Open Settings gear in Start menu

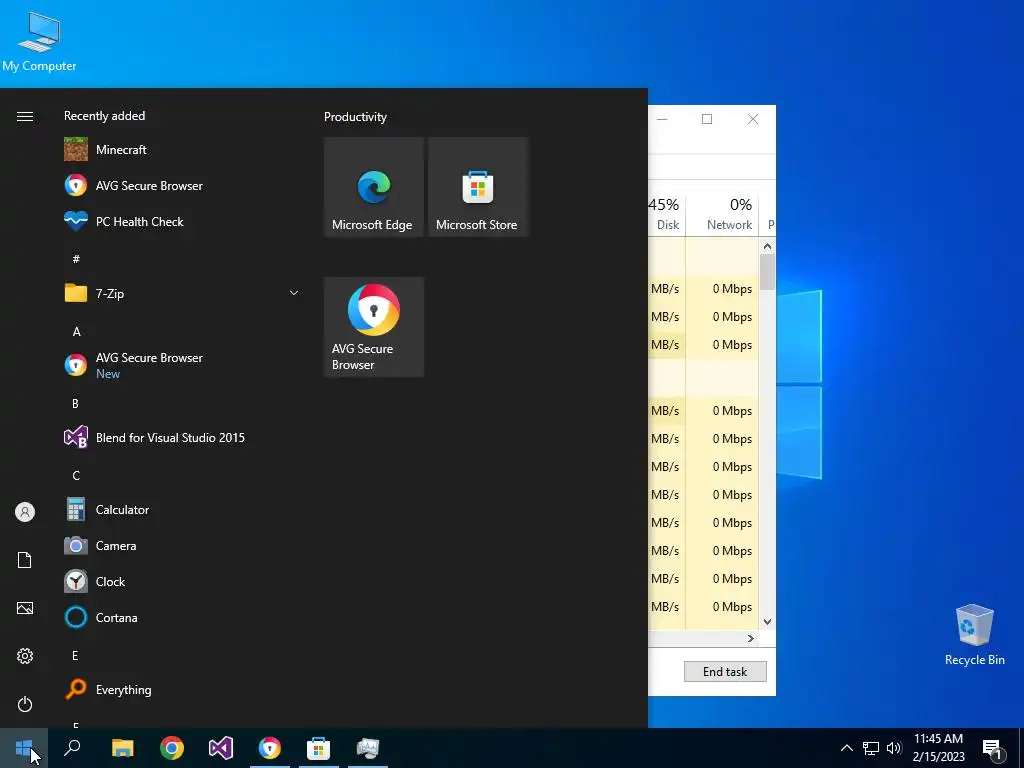(25, 656)
